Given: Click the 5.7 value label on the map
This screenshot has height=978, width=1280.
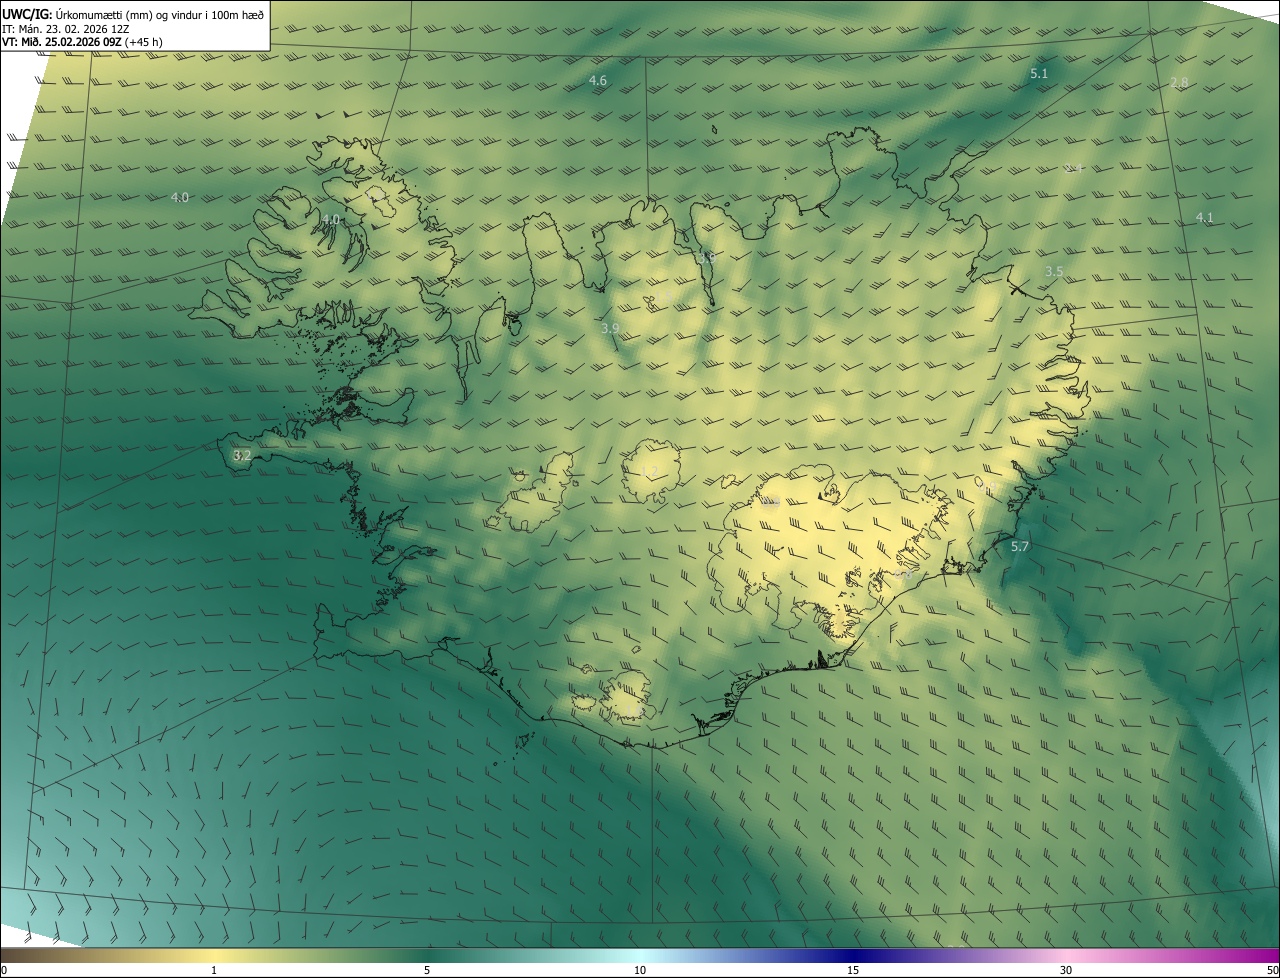Looking at the screenshot, I should pos(1020,547).
